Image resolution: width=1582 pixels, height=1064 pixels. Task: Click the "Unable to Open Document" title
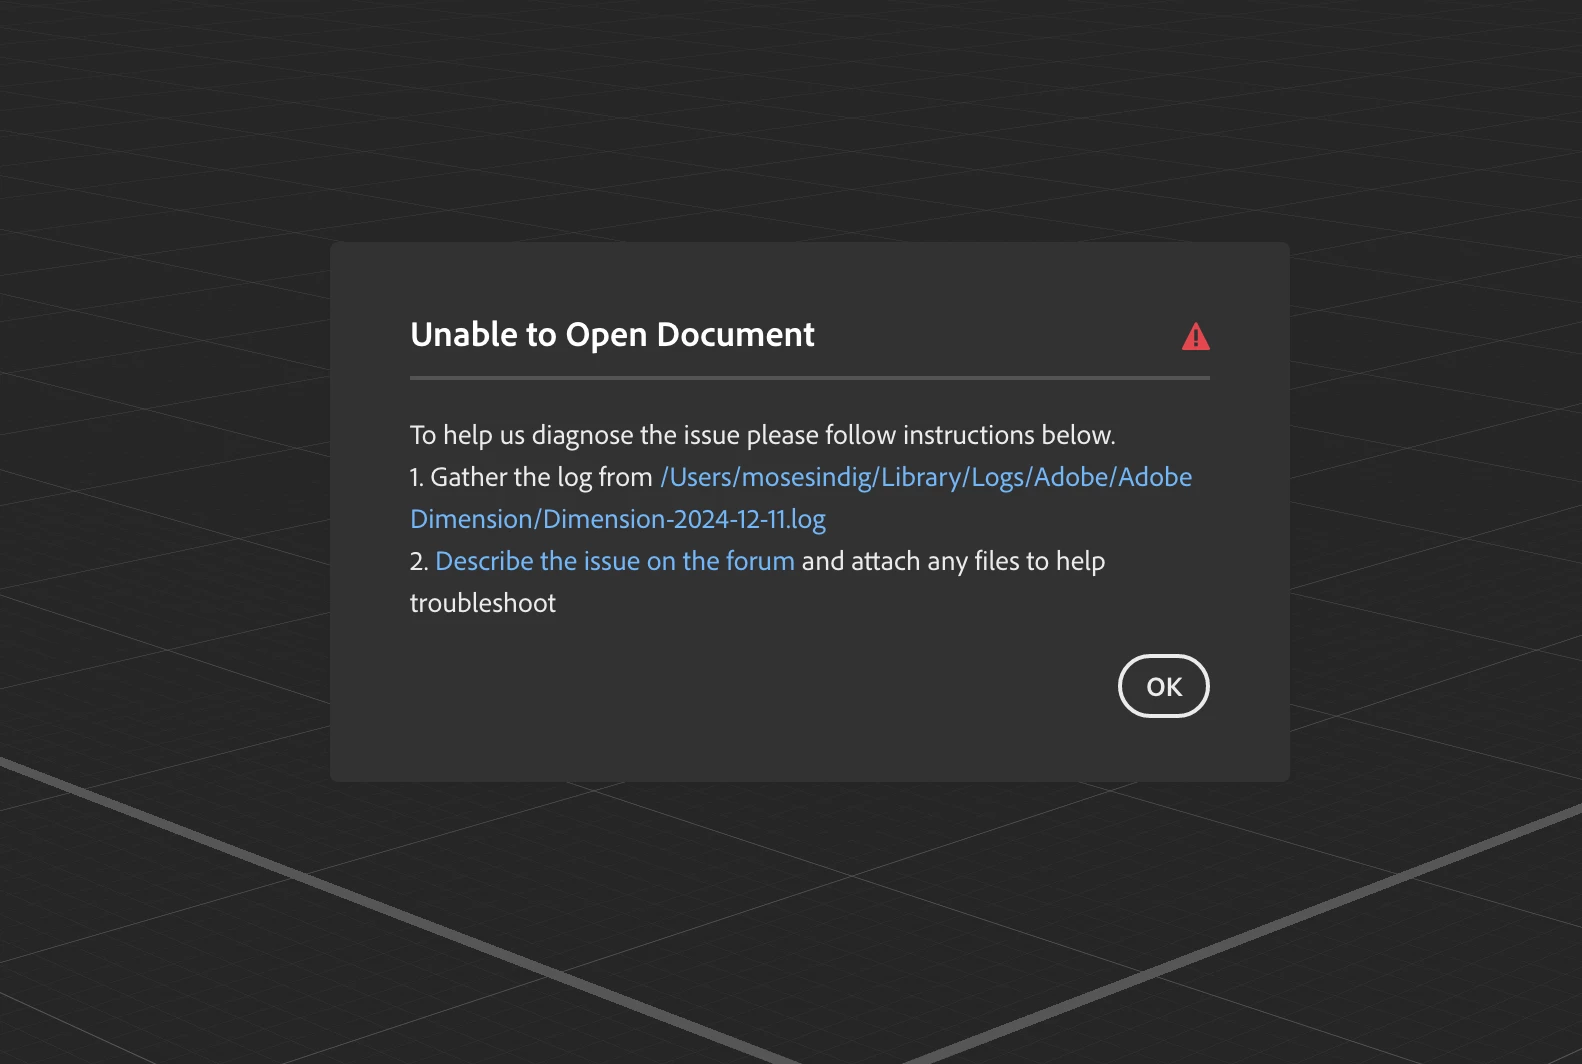point(612,335)
